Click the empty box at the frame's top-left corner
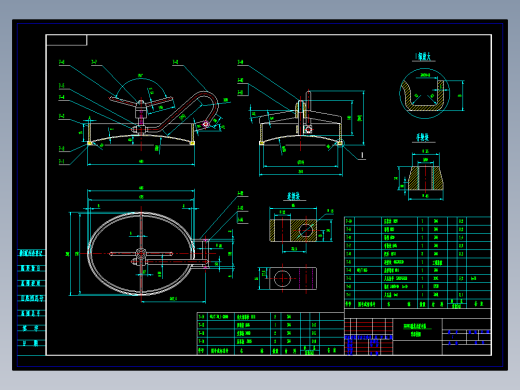The height and width of the screenshot is (390, 520). (x=67, y=40)
